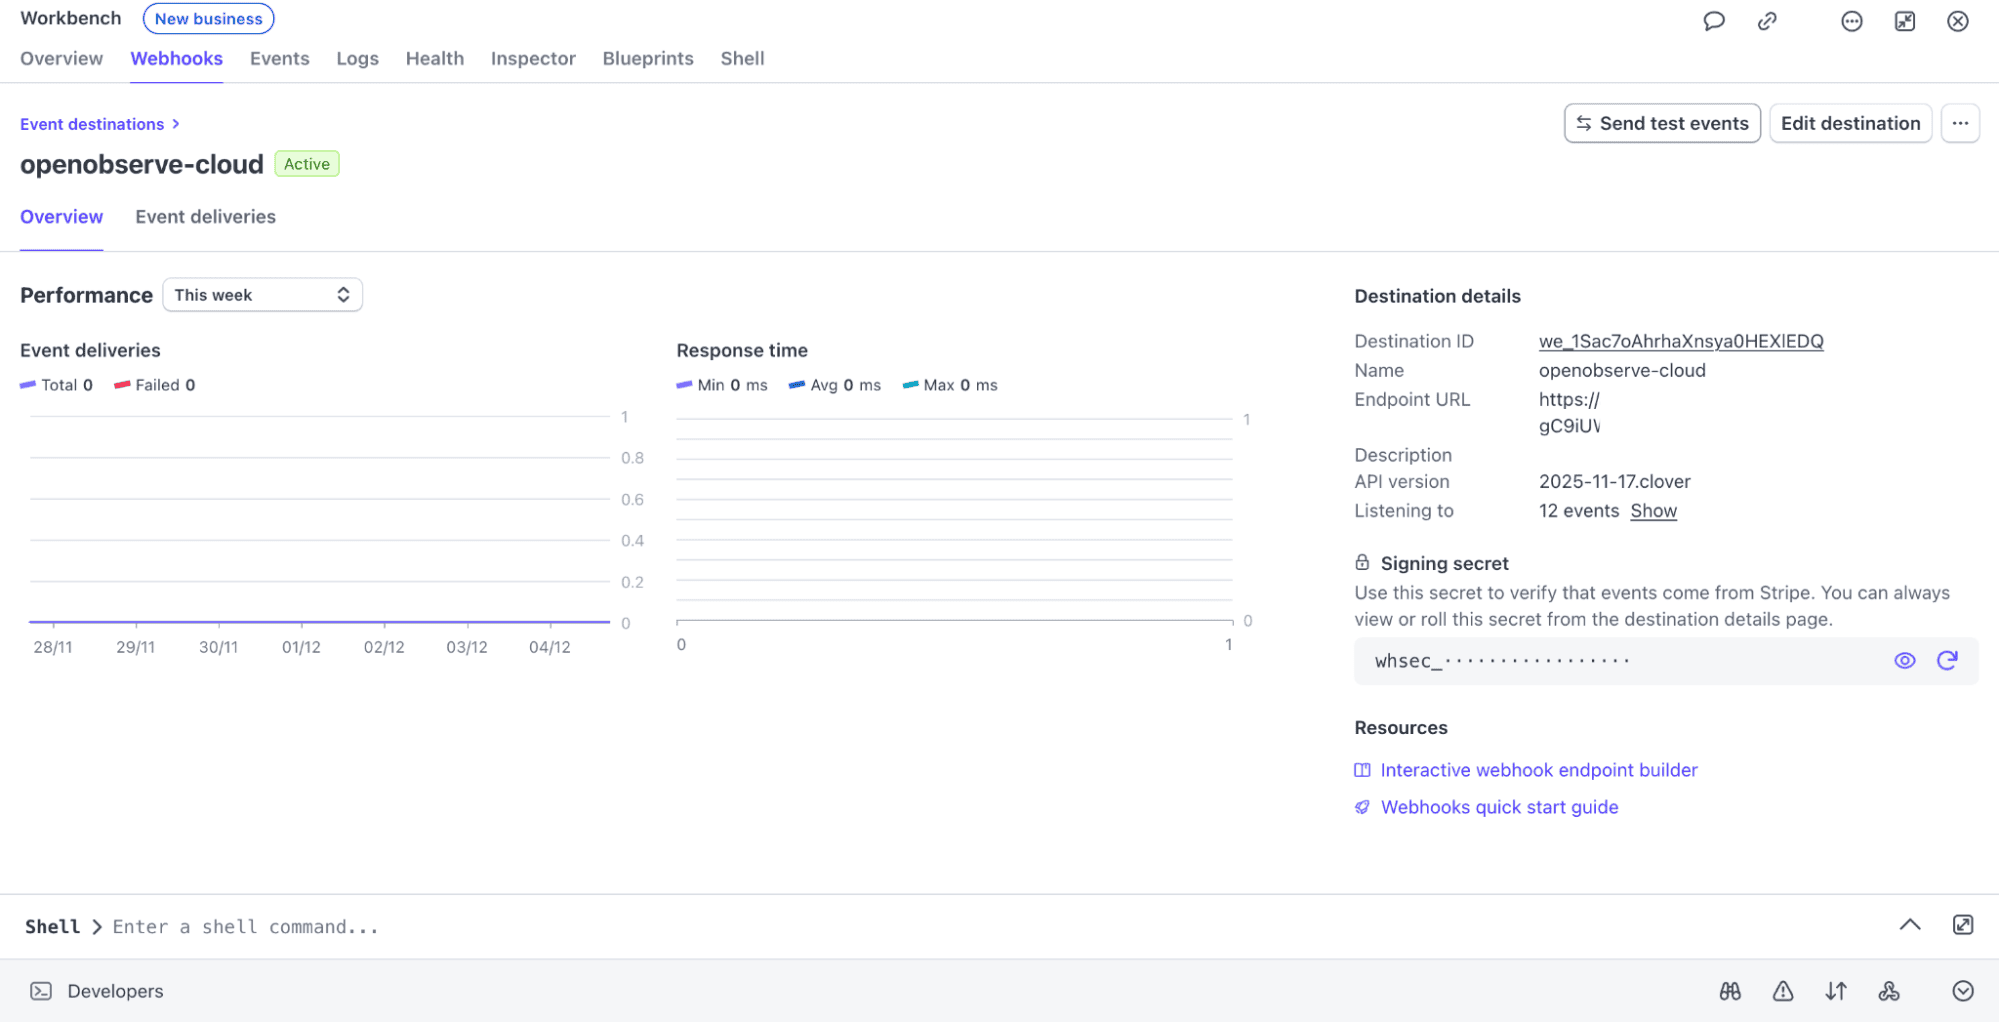The image size is (1999, 1022).
Task: Open the feedback chat bubble icon
Action: click(1713, 20)
